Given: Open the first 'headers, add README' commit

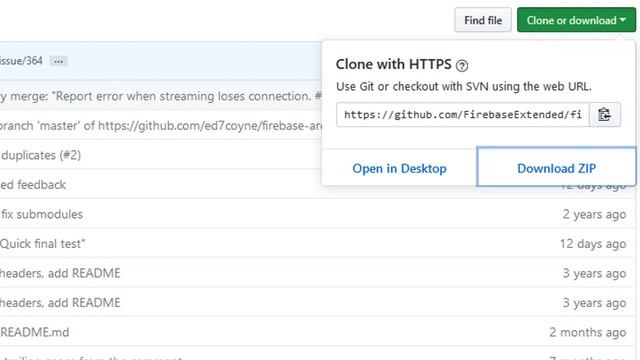Looking at the screenshot, I should click(x=60, y=273).
